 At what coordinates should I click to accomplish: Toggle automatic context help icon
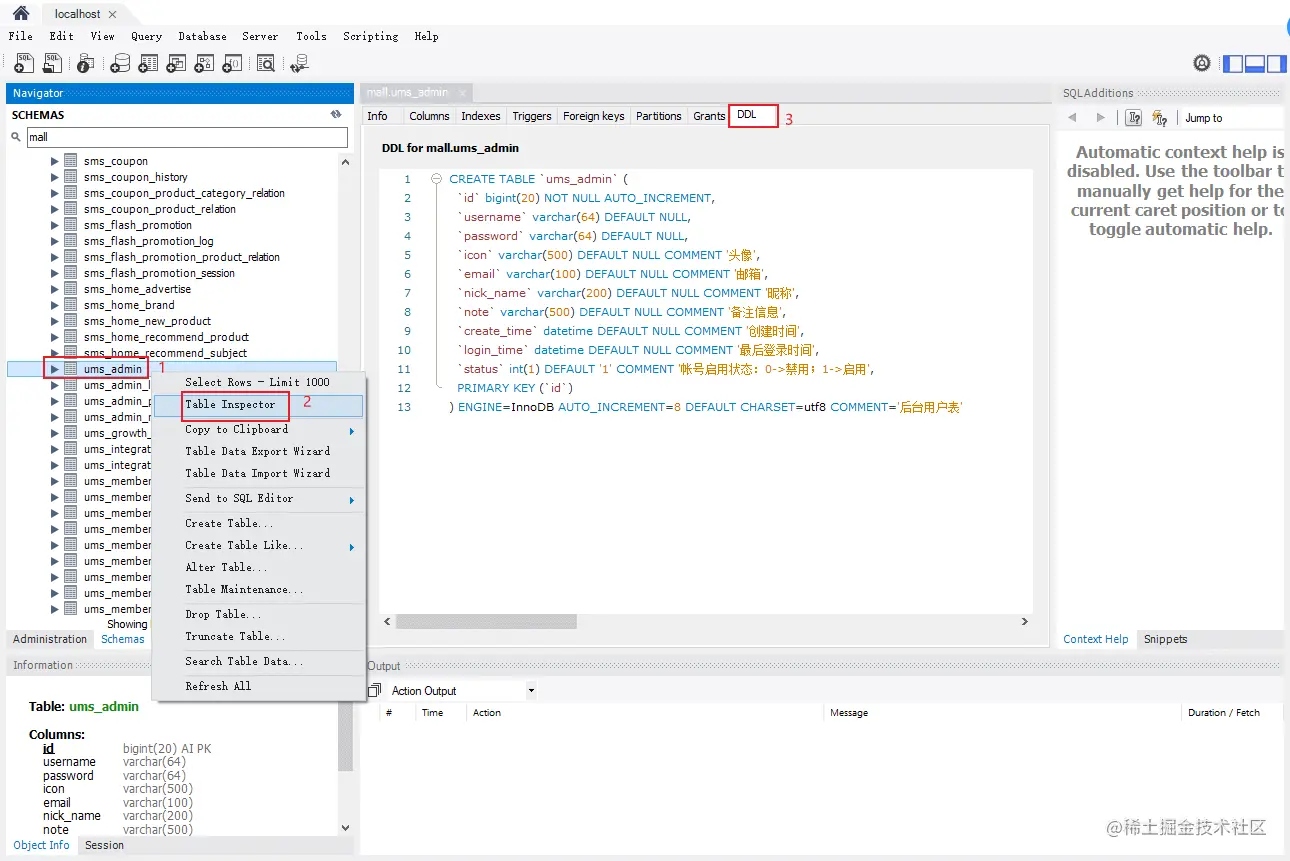click(x=1160, y=118)
